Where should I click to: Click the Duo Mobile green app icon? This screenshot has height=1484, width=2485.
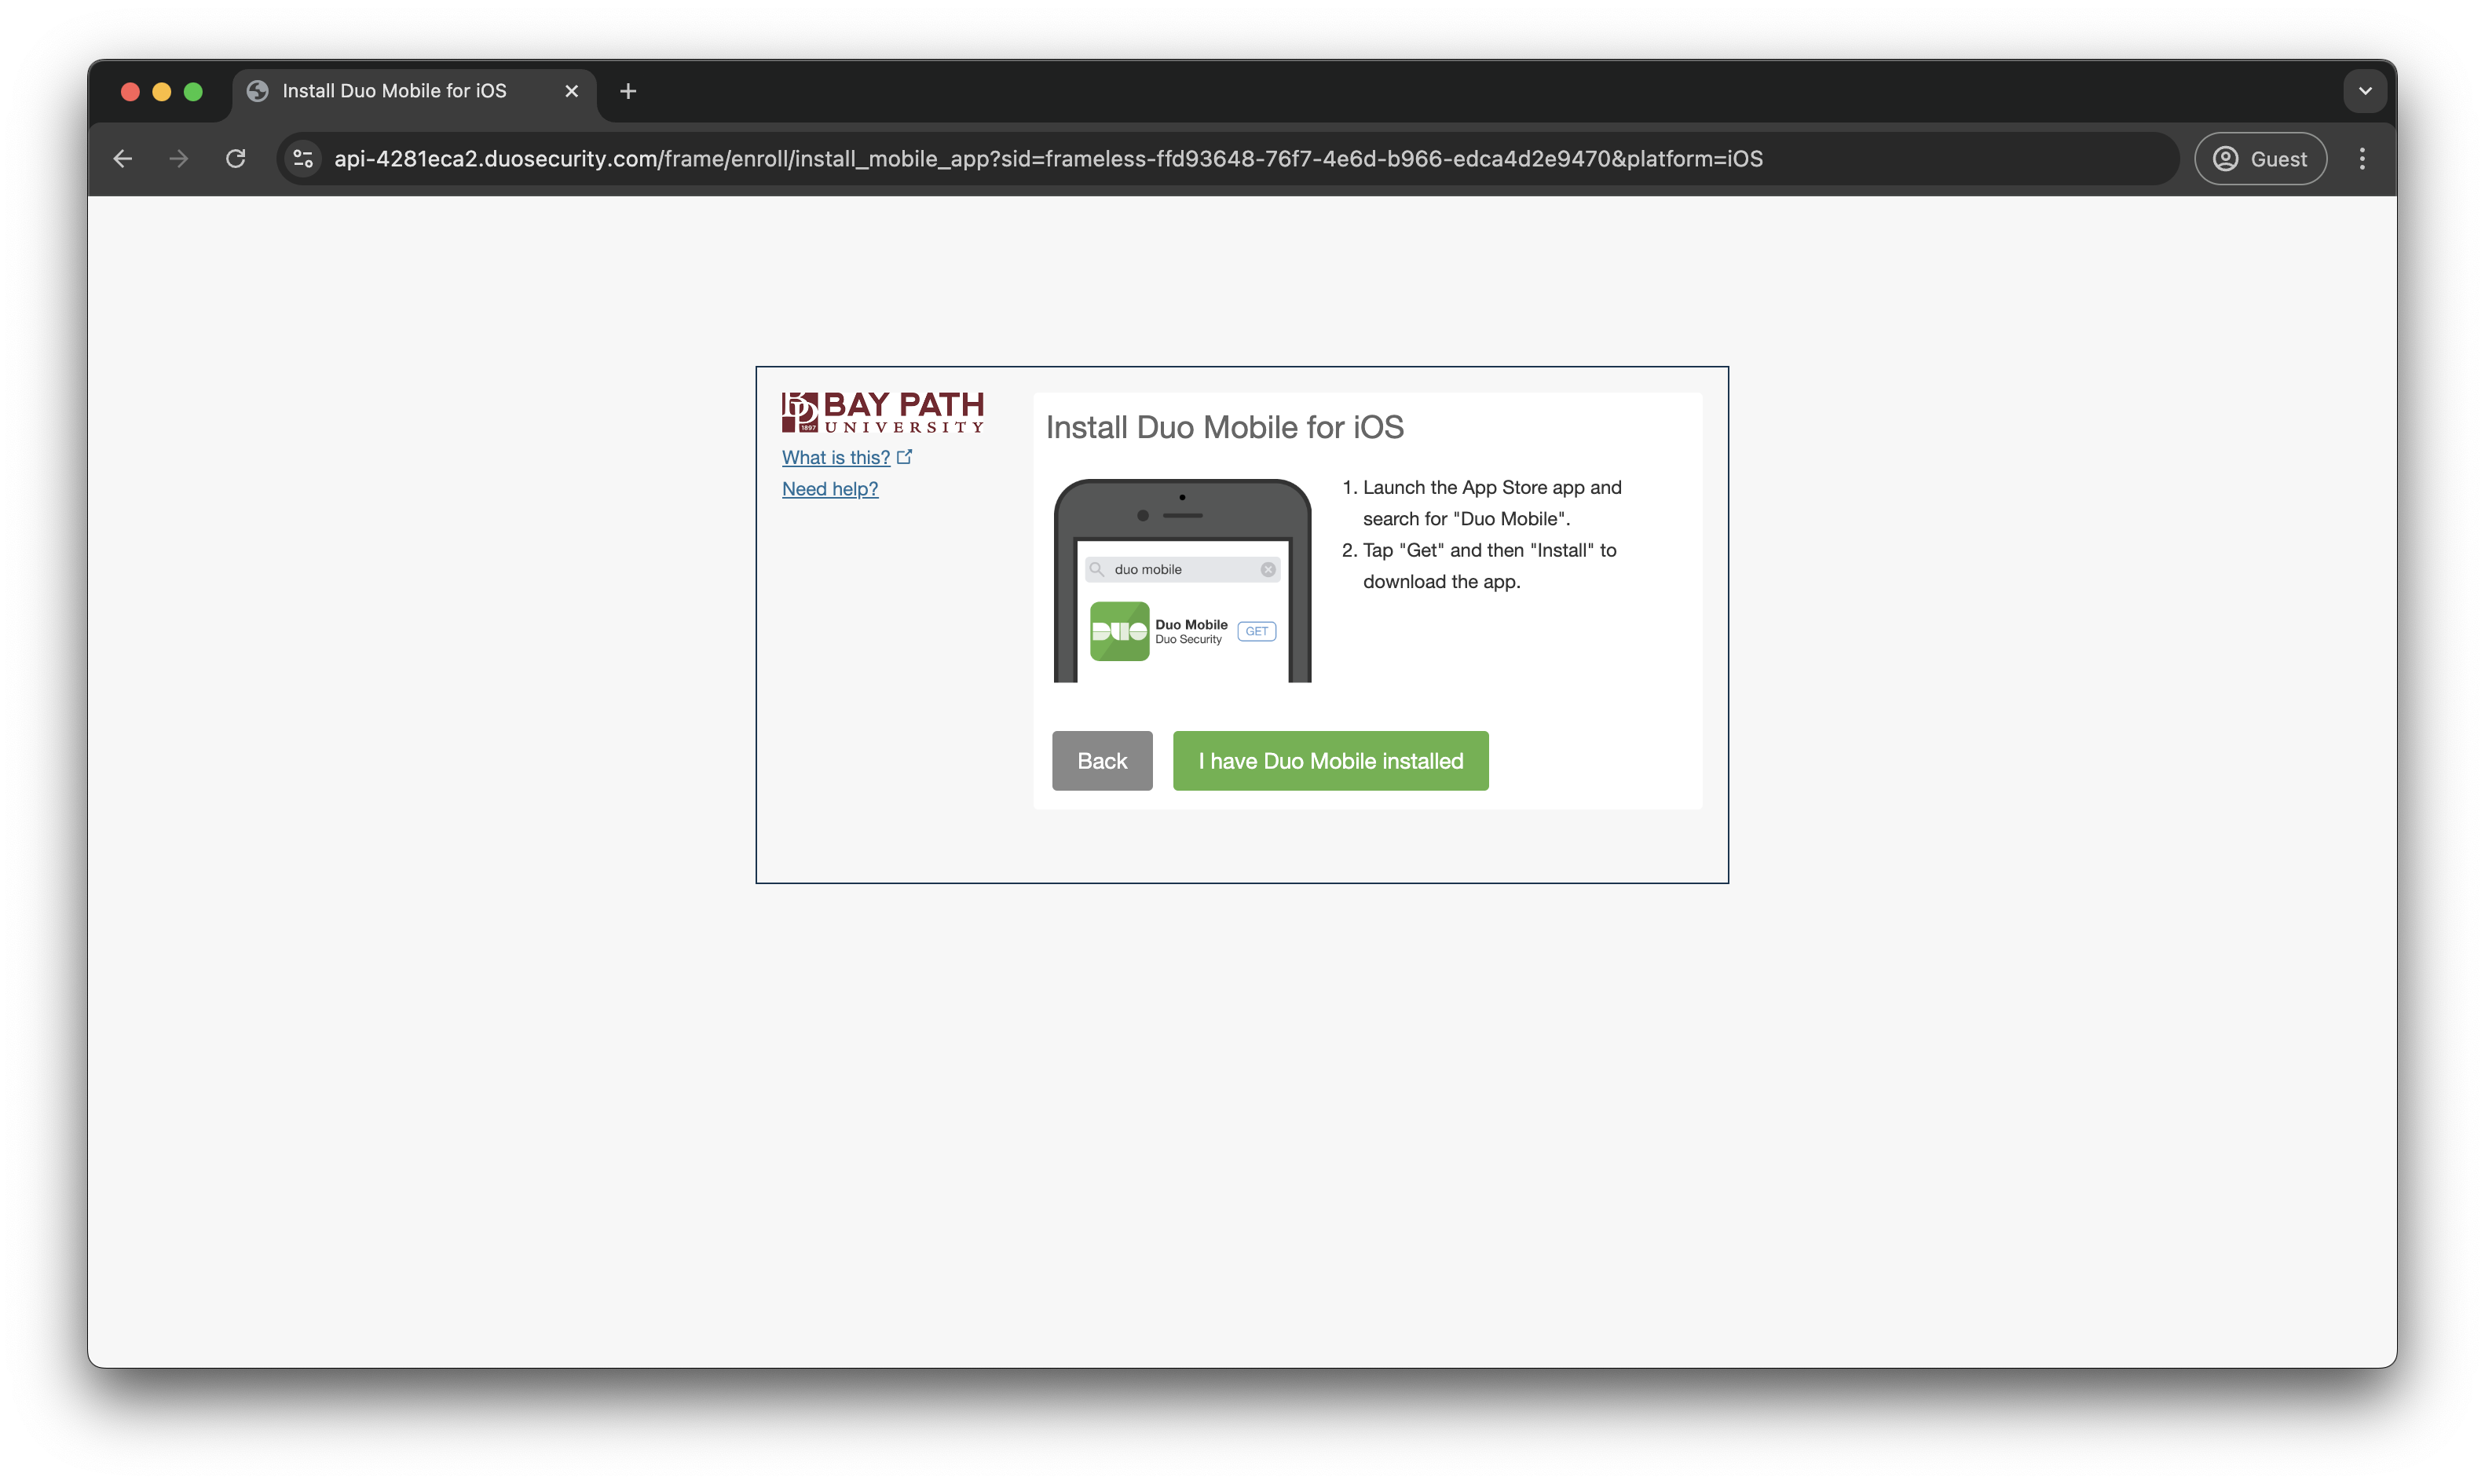pos(1119,631)
